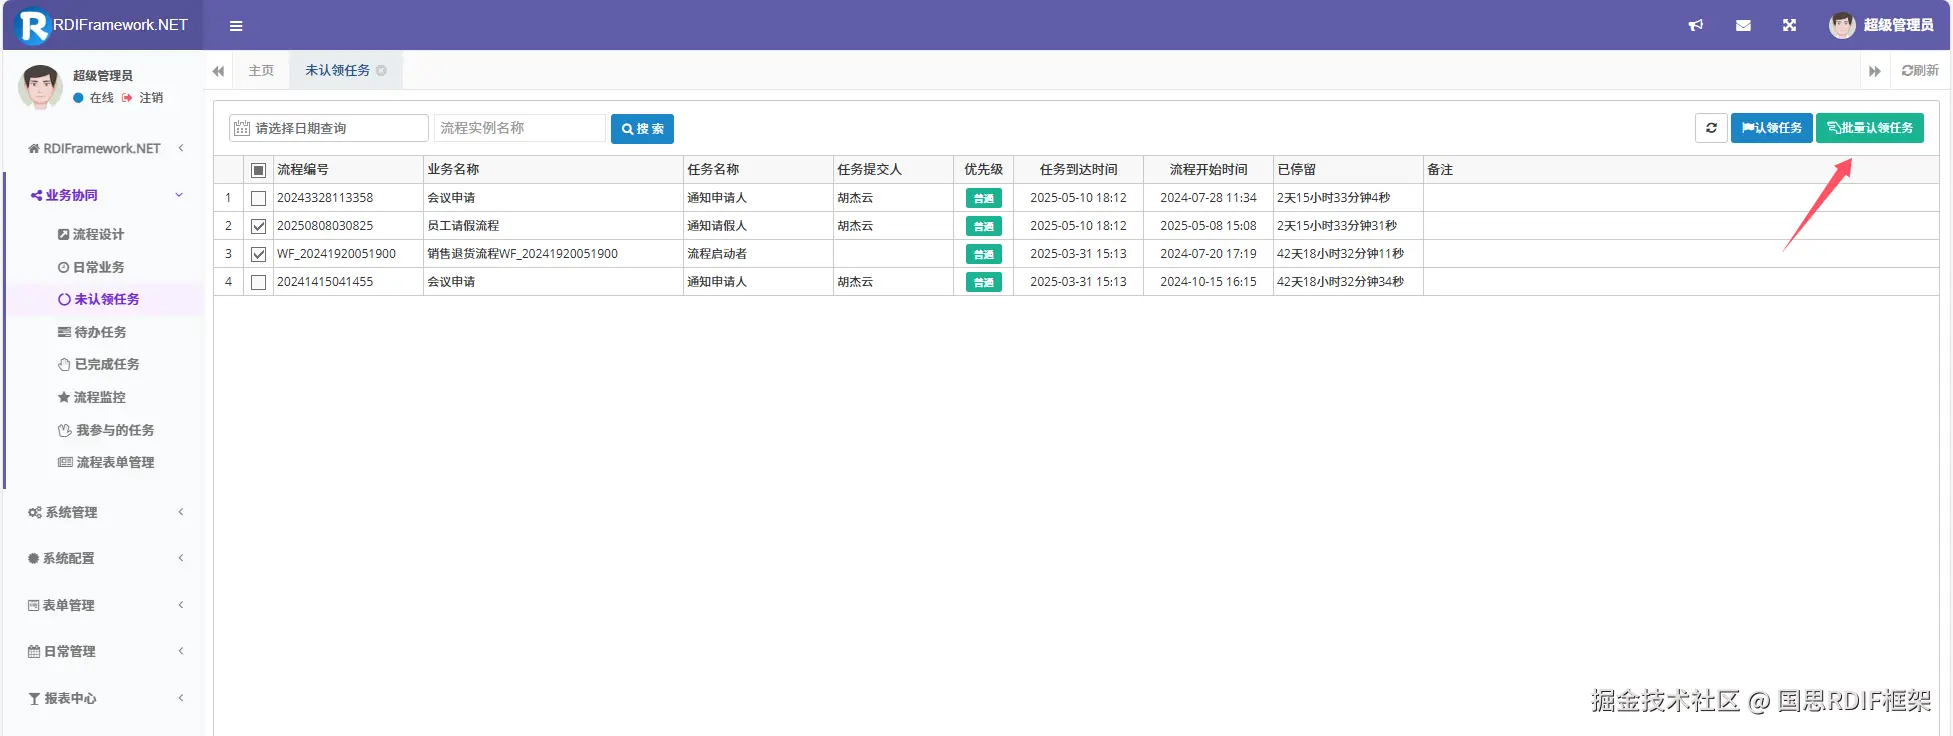Viewport: 1953px width, 736px height.
Task: Open 我参与的任务 in the sidebar
Action: point(106,430)
